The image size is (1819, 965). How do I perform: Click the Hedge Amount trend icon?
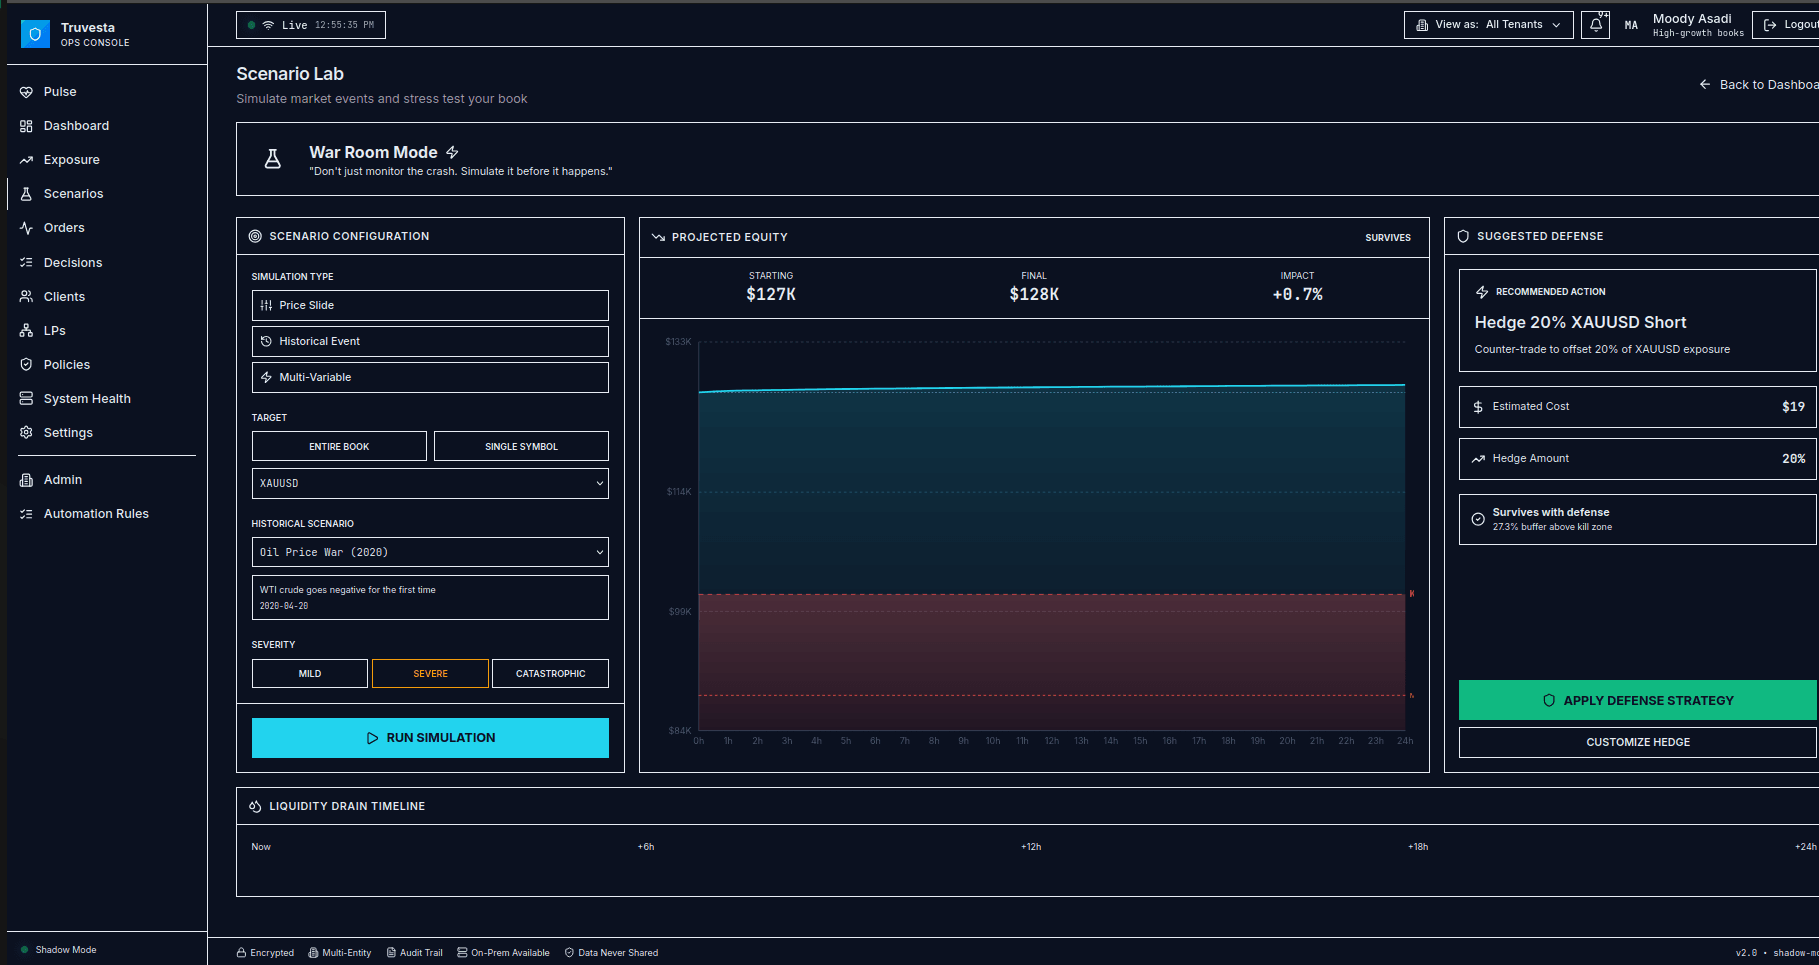tap(1478, 459)
